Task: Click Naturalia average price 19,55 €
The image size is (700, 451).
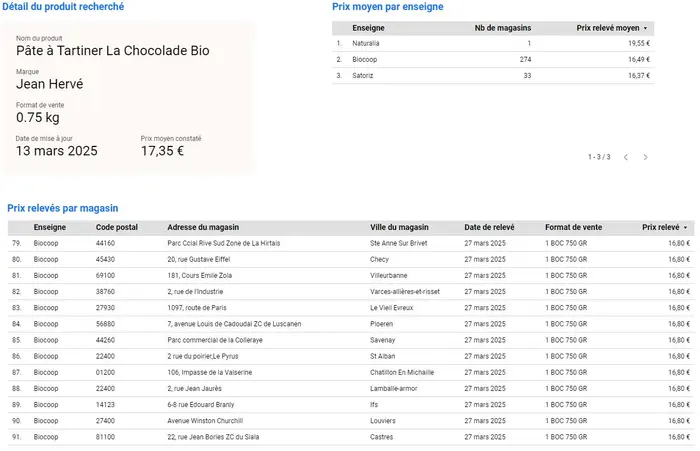Action: click(639, 43)
